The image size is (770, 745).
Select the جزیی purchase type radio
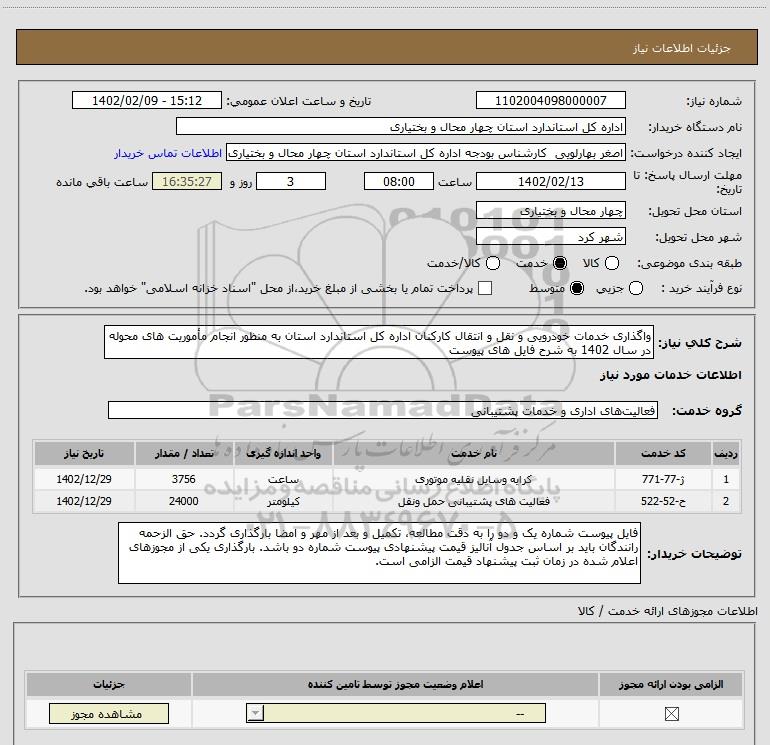tap(636, 288)
